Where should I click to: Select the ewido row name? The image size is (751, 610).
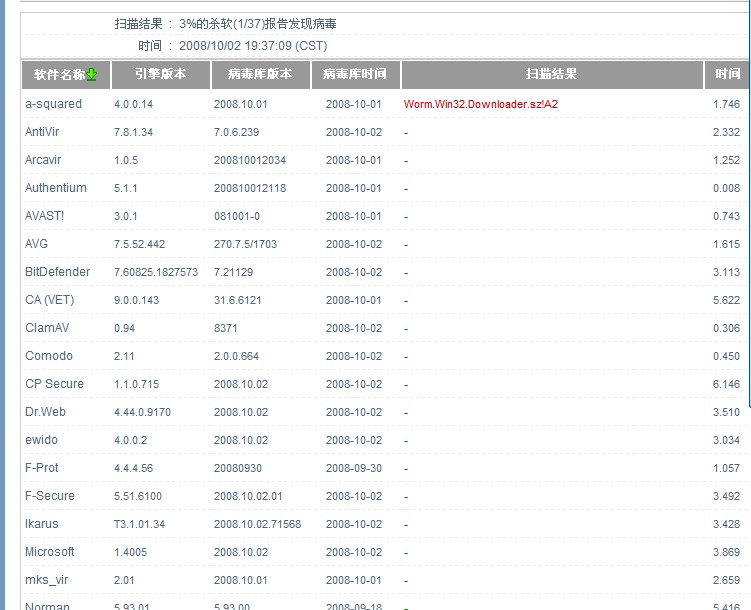point(41,440)
